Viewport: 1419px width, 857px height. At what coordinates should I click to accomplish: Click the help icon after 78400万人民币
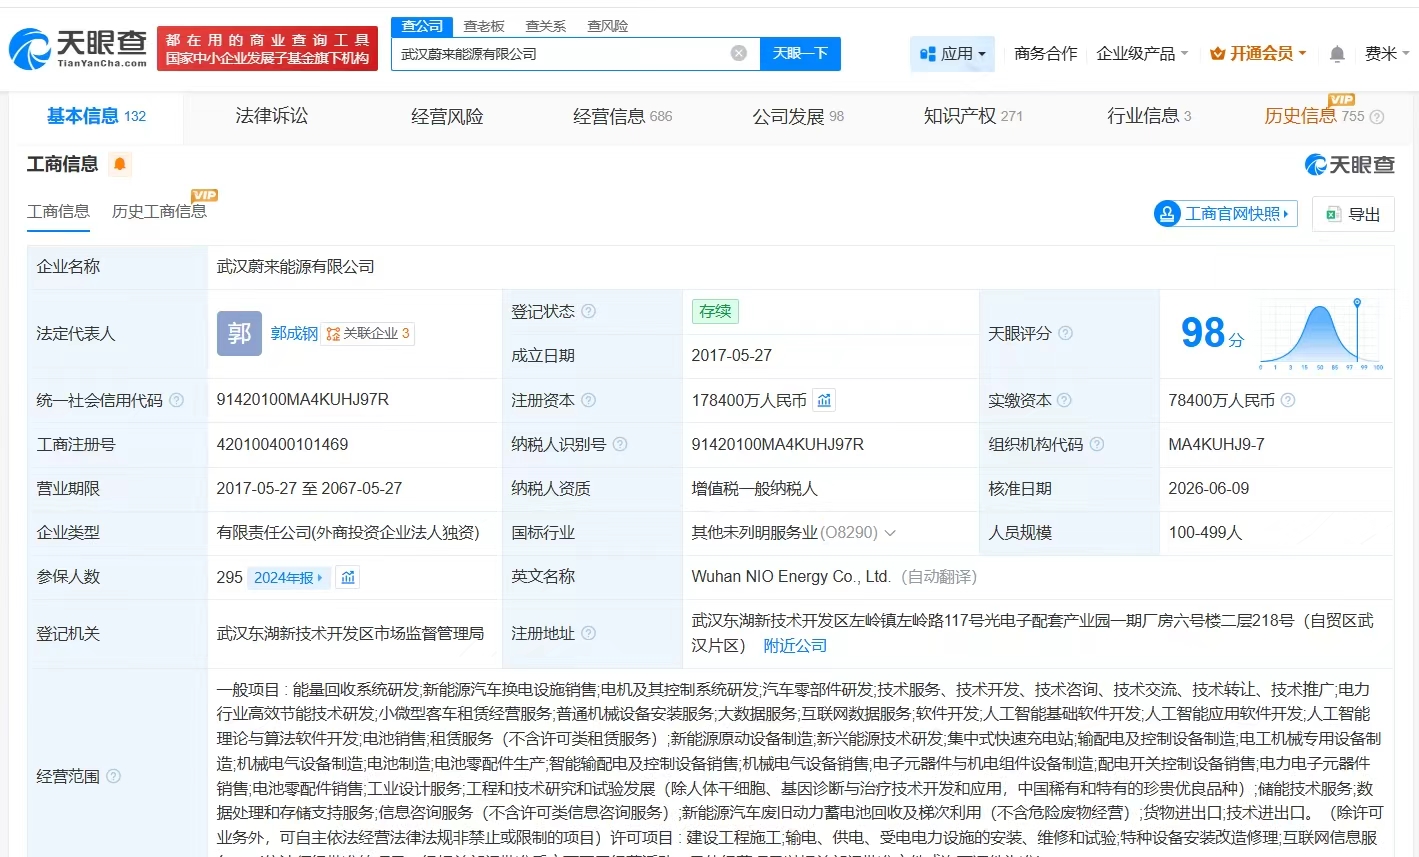(x=1288, y=400)
